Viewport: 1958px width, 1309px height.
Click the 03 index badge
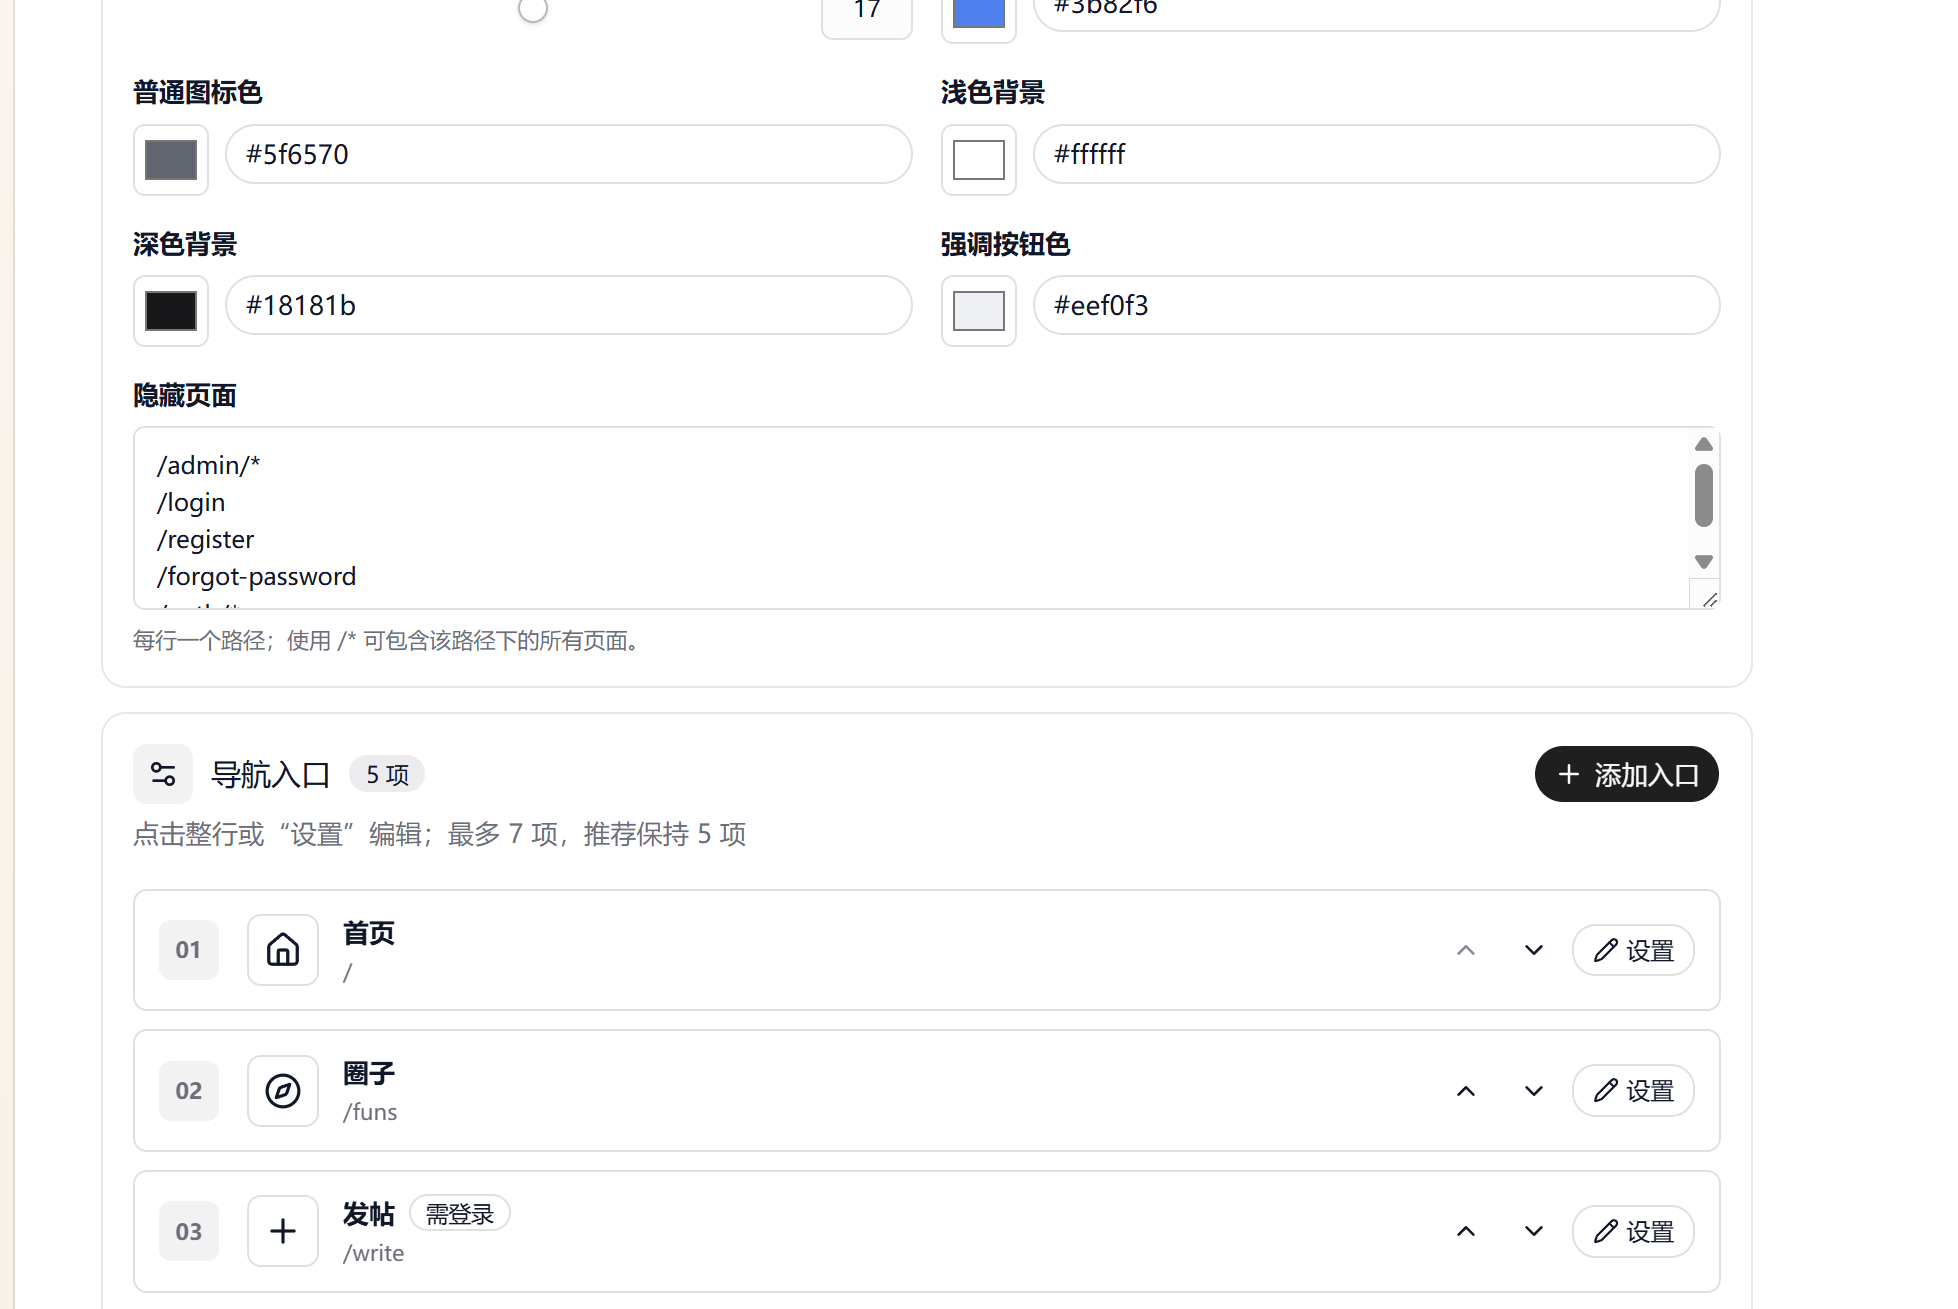(x=189, y=1231)
